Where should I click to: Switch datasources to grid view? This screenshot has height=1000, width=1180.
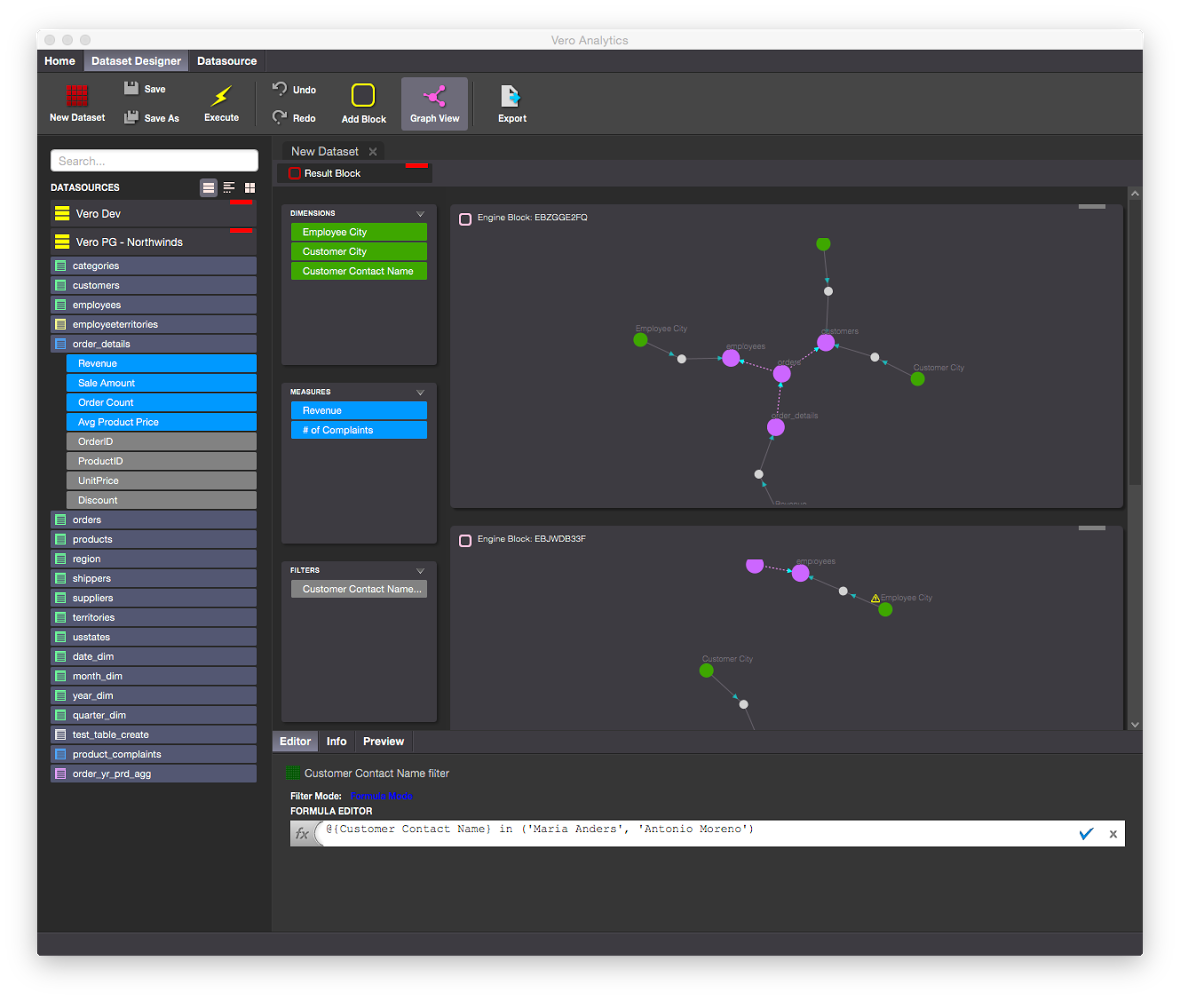(250, 187)
